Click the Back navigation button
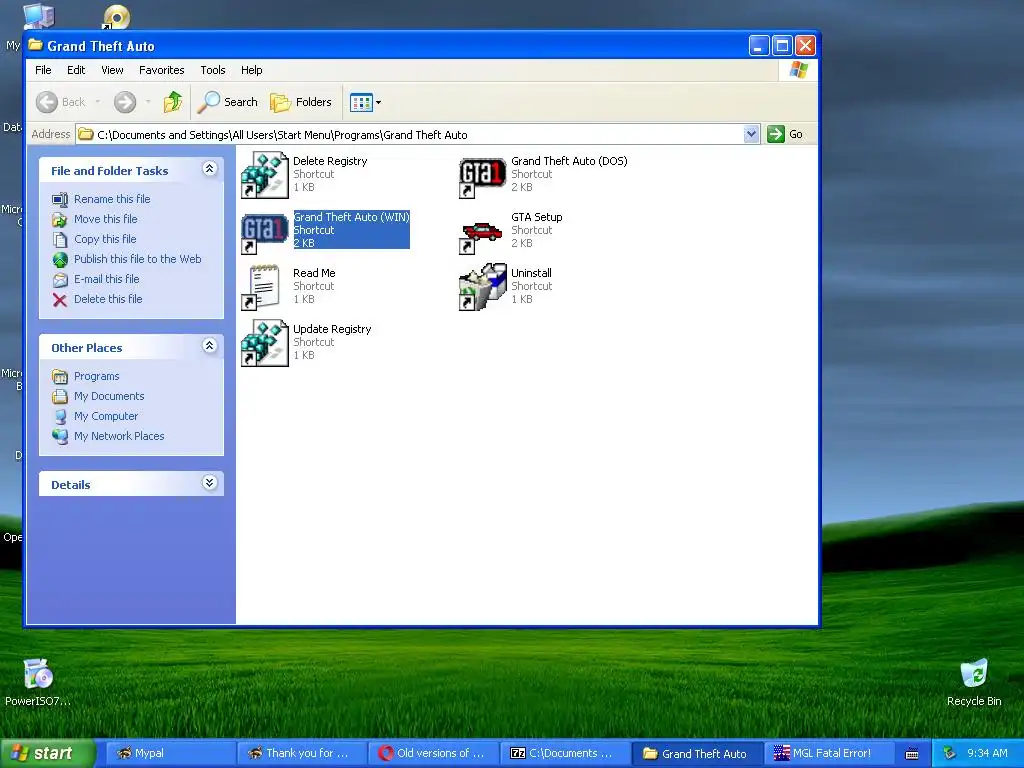1024x768 pixels. click(61, 102)
